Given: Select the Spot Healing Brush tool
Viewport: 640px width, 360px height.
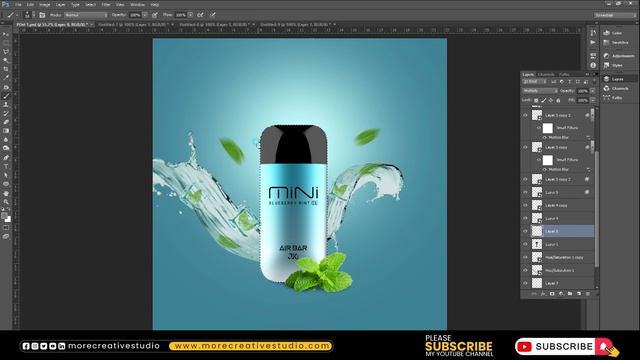Looking at the screenshot, I should (6, 87).
